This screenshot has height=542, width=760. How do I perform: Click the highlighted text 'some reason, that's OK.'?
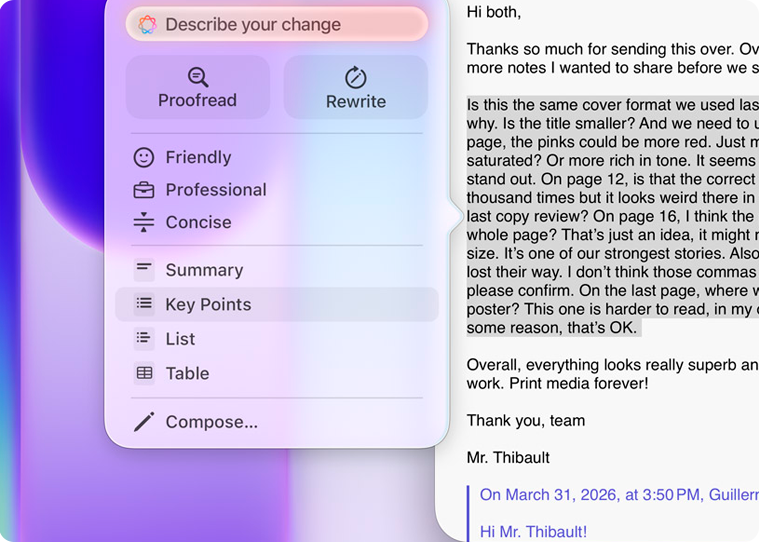552,328
